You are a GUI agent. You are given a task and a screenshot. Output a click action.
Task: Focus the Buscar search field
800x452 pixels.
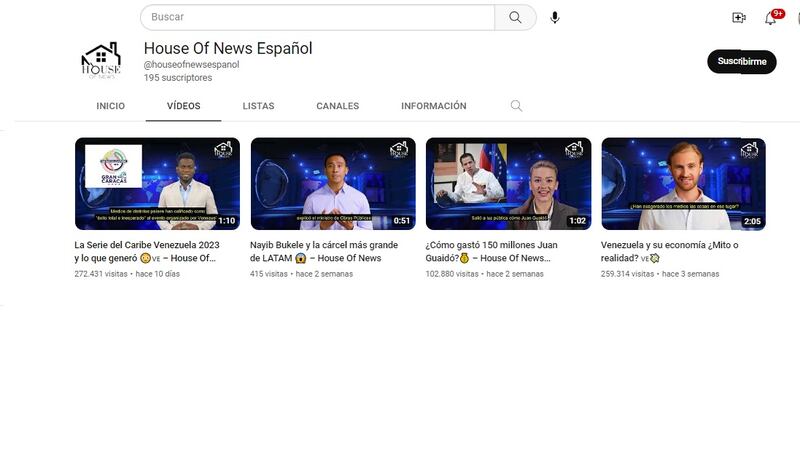tap(317, 17)
